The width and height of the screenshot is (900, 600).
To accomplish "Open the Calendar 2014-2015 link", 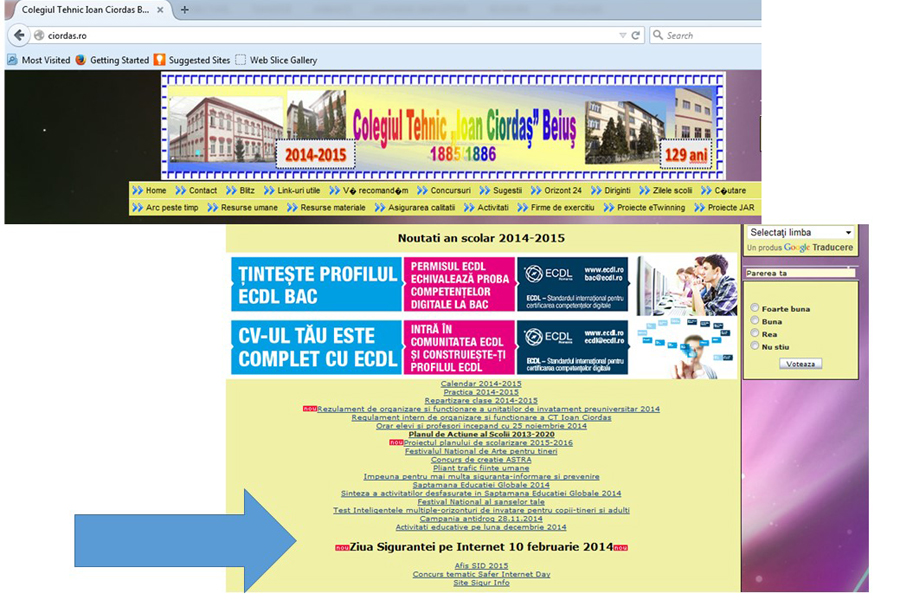I will pyautogui.click(x=481, y=384).
